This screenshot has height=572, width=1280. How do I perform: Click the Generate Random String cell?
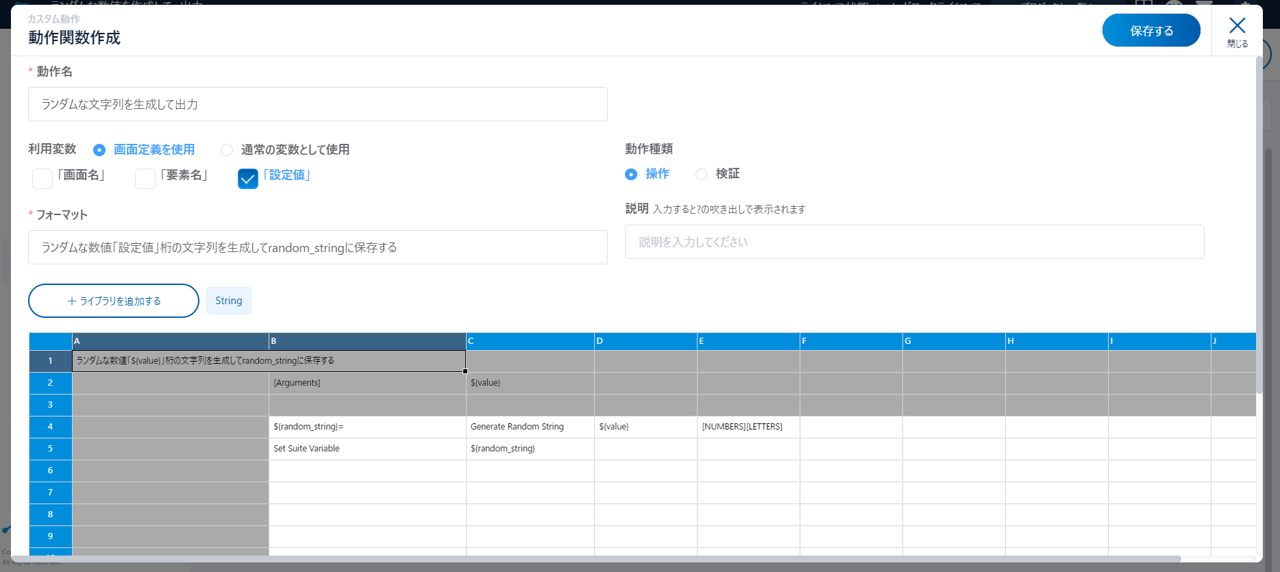click(x=530, y=427)
